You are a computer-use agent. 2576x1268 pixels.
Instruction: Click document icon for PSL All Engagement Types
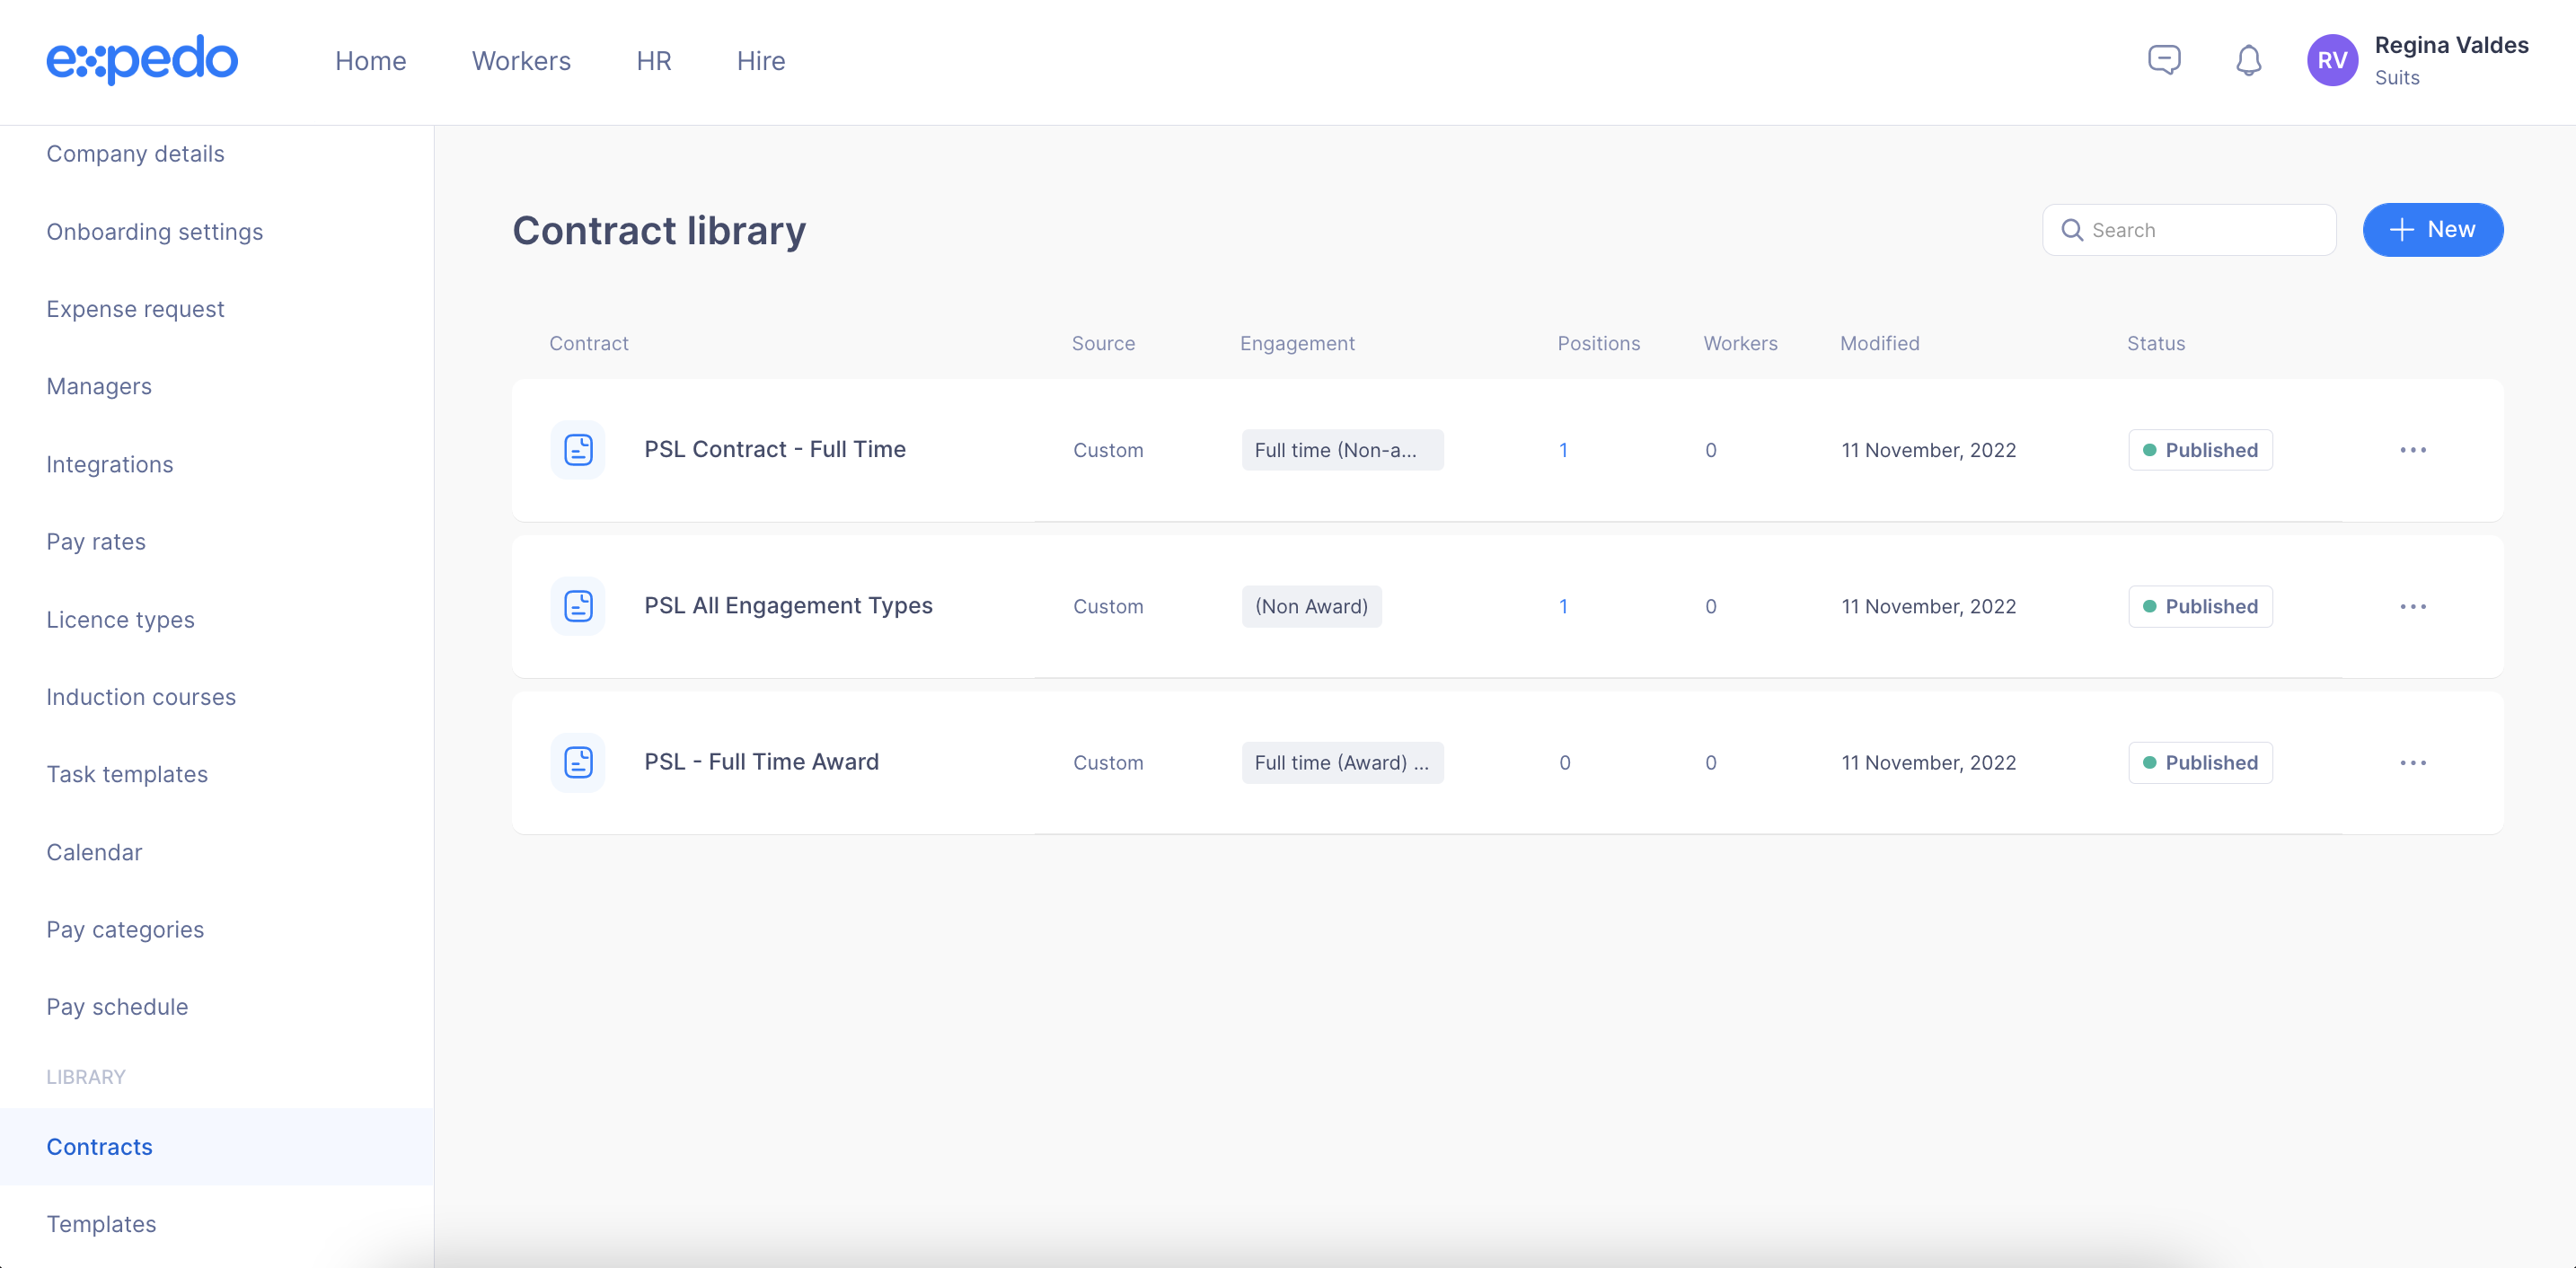pos(578,606)
